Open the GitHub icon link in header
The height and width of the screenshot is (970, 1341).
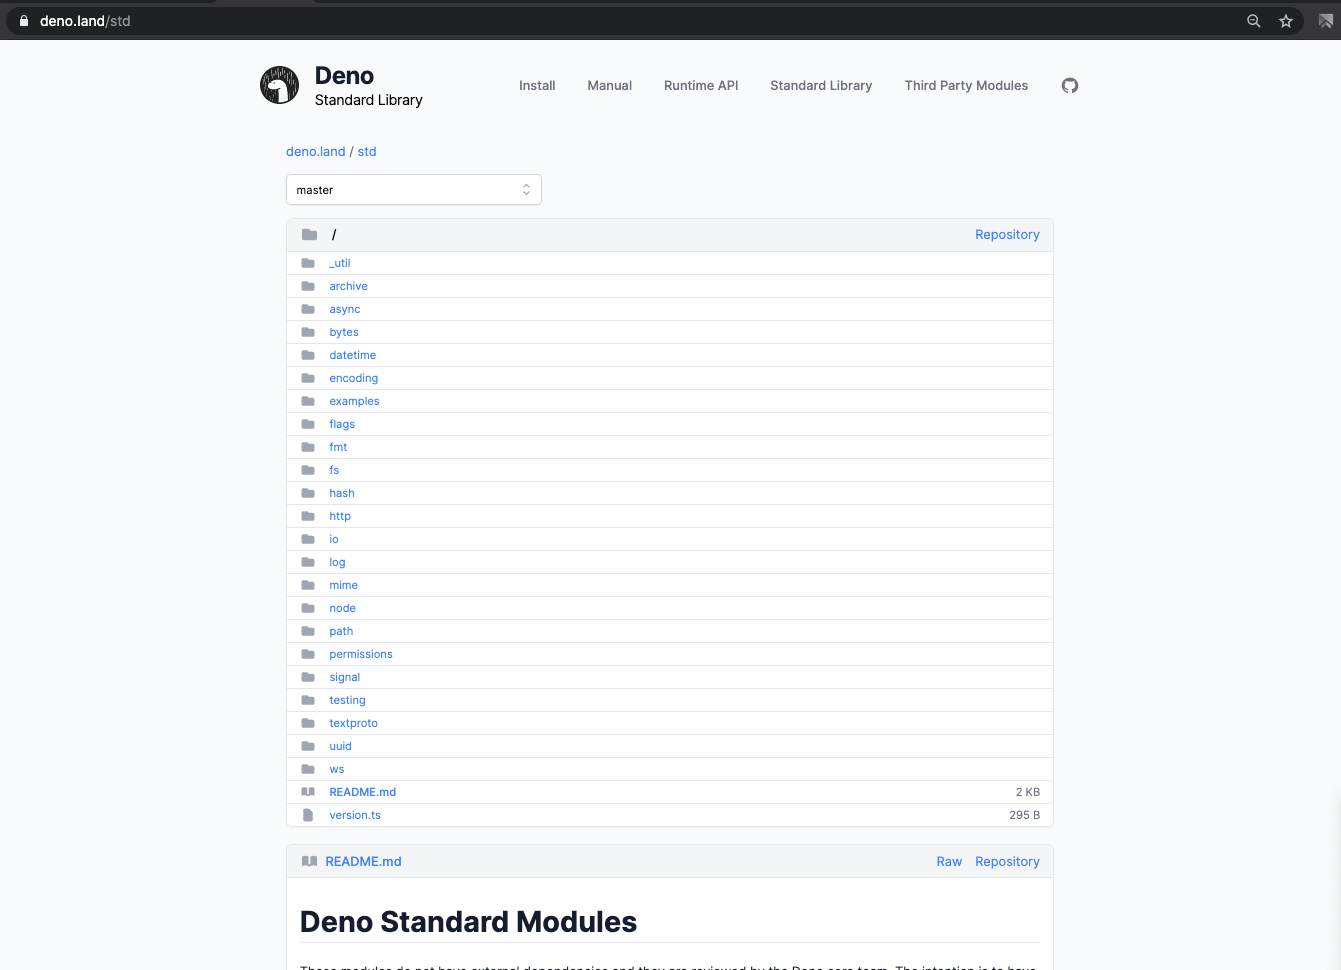(x=1070, y=86)
